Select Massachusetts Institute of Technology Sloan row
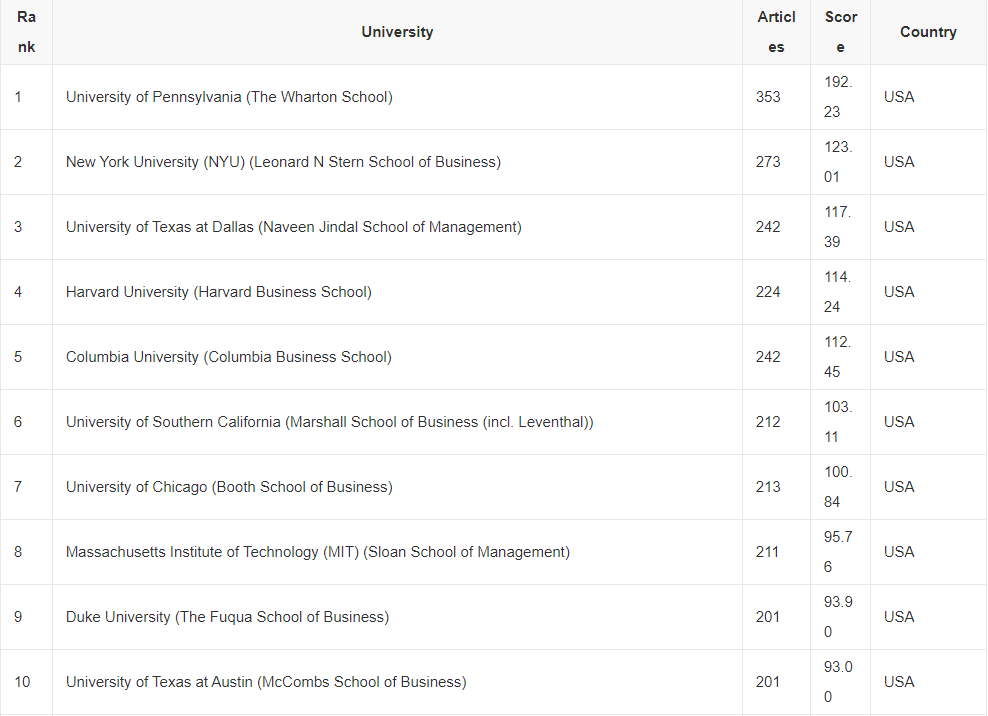 pos(317,552)
